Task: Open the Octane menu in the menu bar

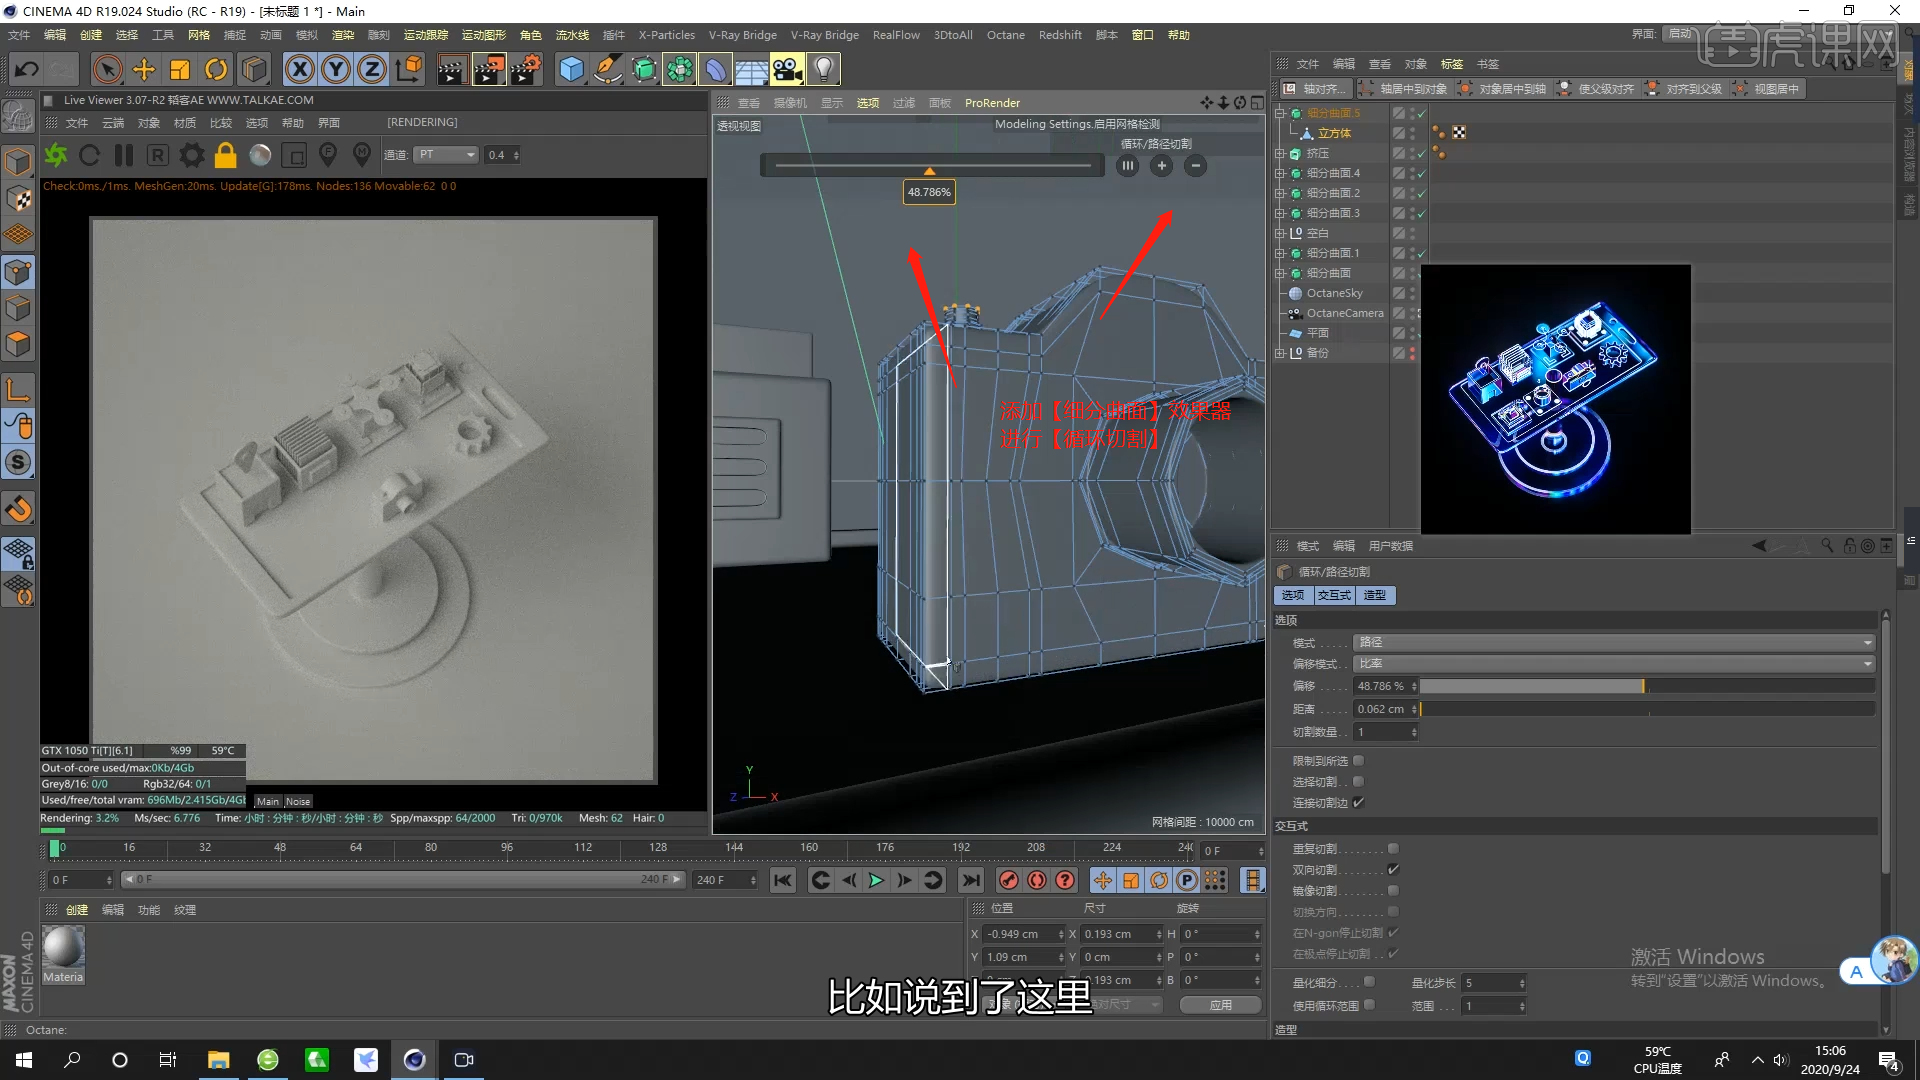Action: click(1005, 34)
